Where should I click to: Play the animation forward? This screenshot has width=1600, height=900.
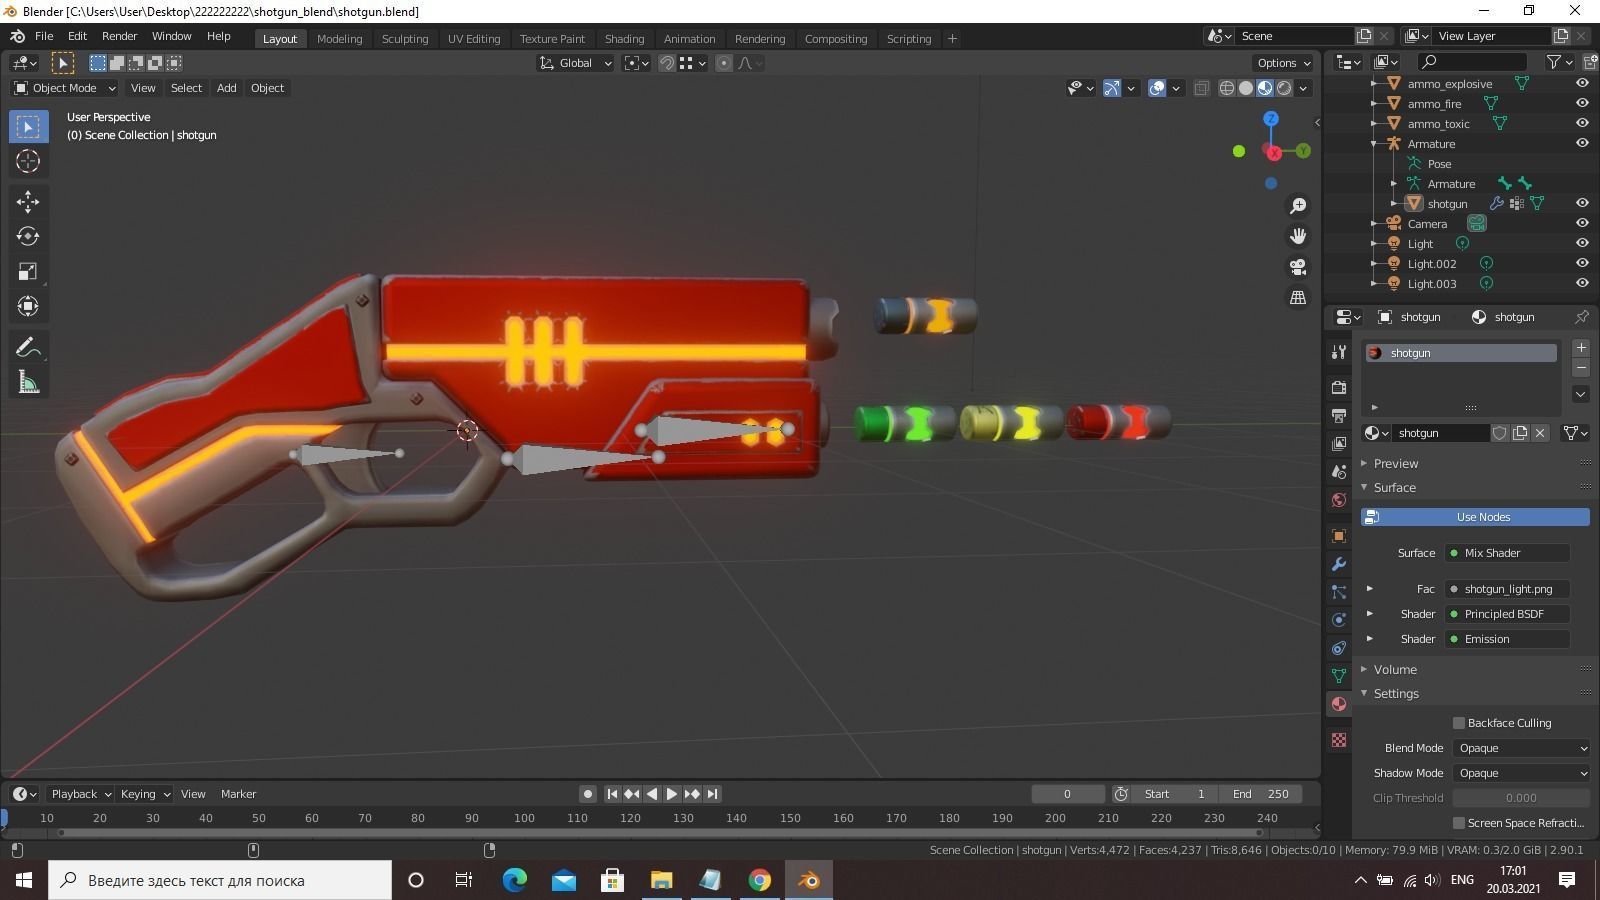[672, 794]
